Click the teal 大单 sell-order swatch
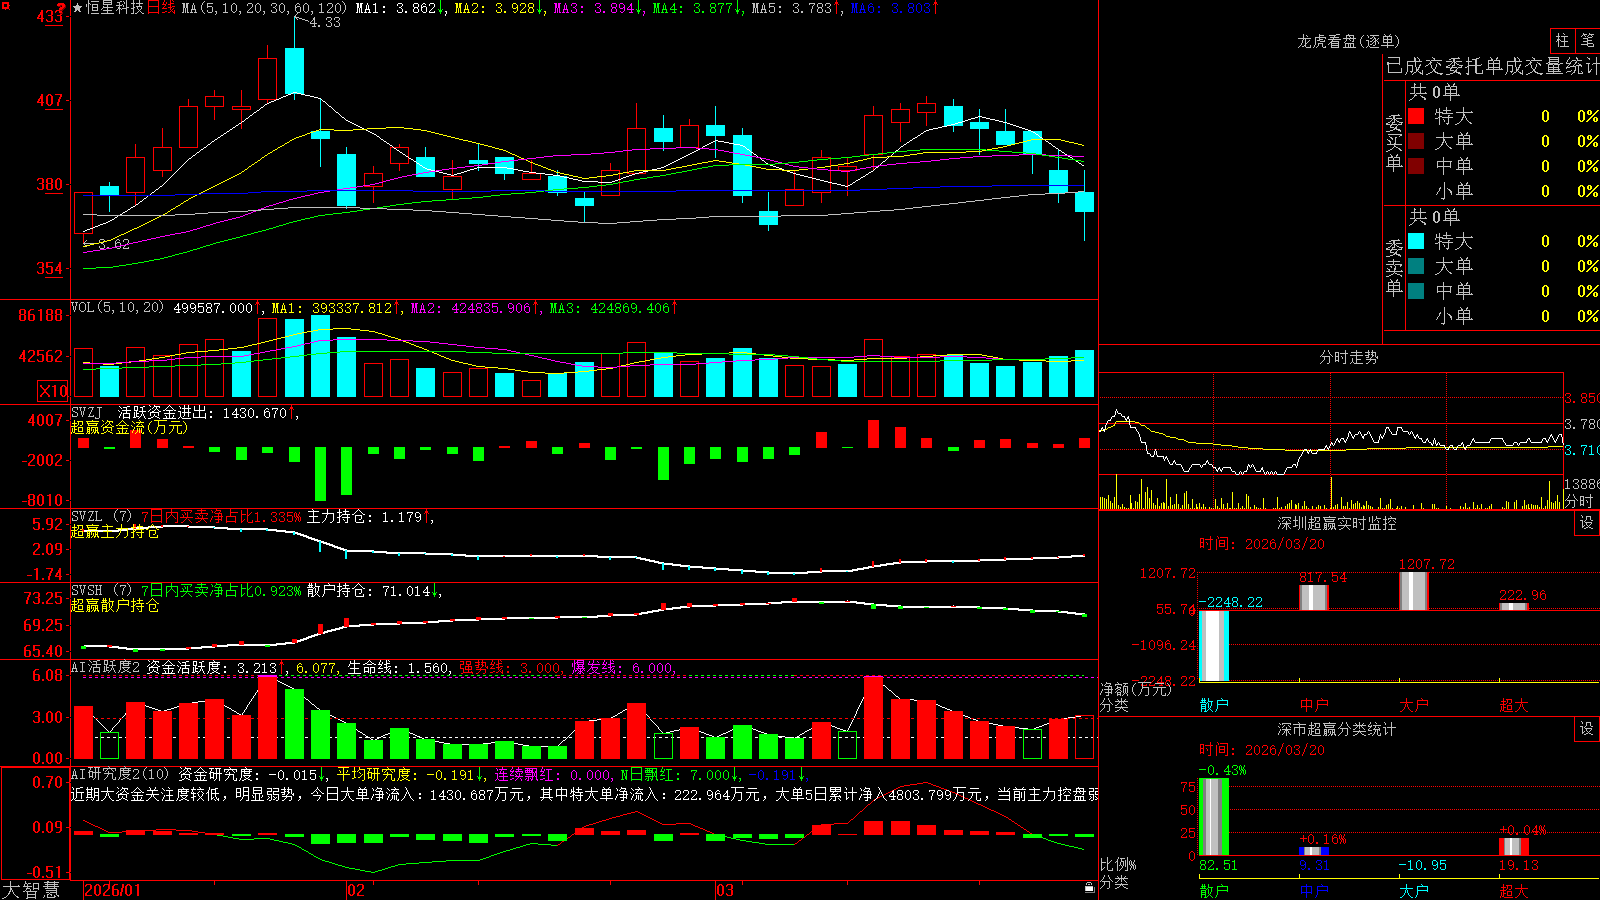This screenshot has height=900, width=1600. (x=1416, y=266)
